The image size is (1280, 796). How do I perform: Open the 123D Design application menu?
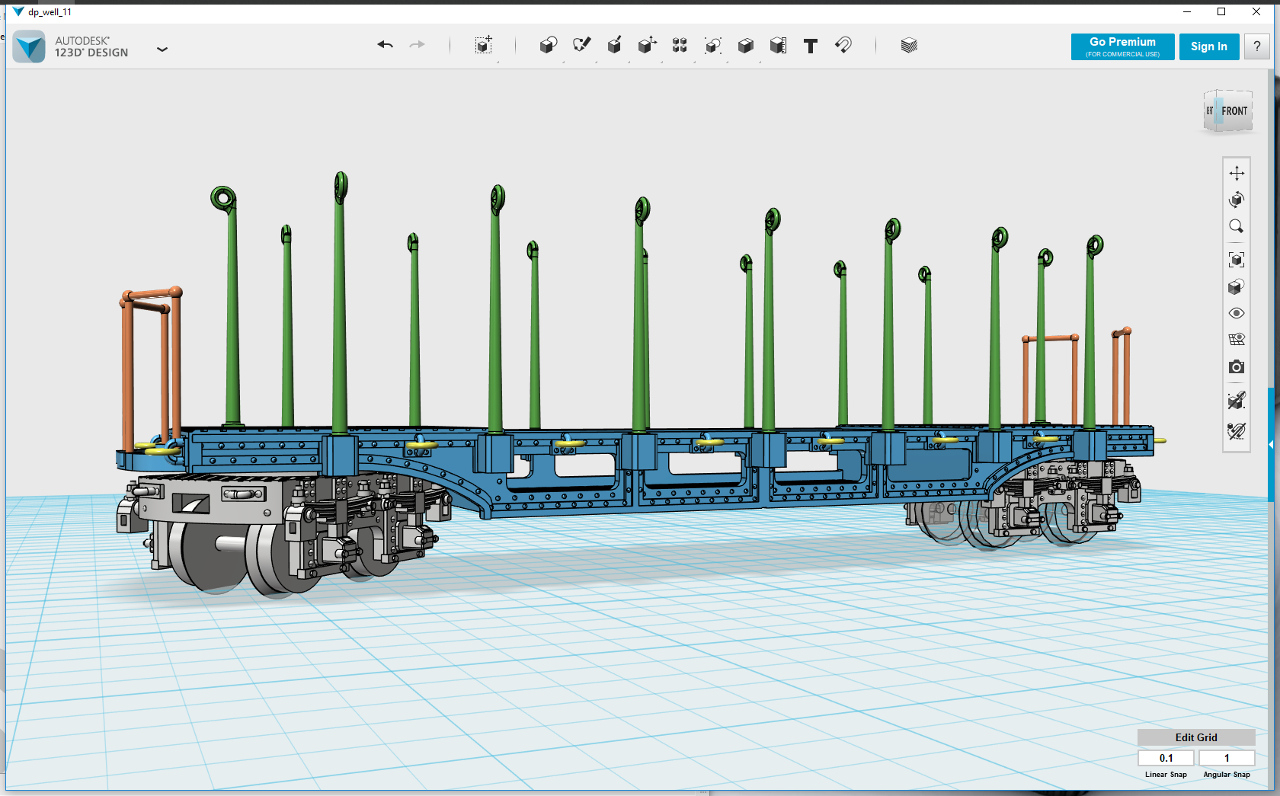(x=163, y=48)
